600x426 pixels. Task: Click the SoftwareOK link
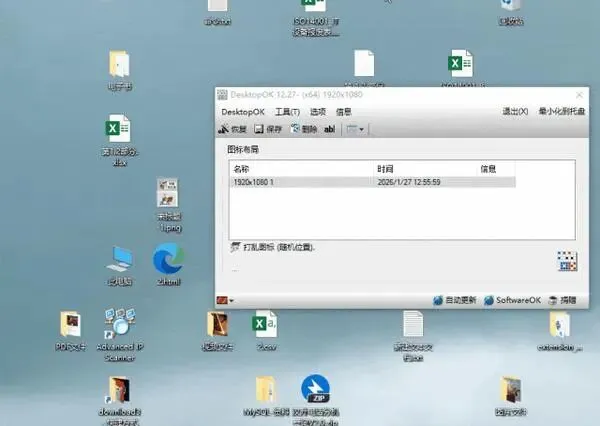pos(512,300)
